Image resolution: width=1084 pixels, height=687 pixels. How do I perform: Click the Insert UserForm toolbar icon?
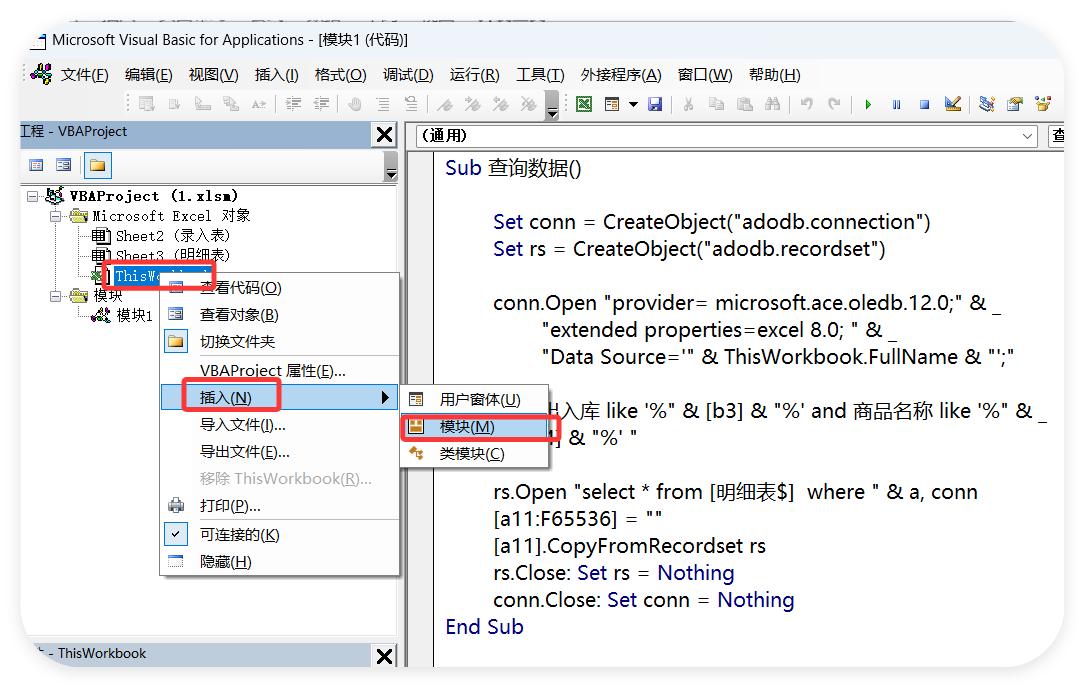pos(612,104)
